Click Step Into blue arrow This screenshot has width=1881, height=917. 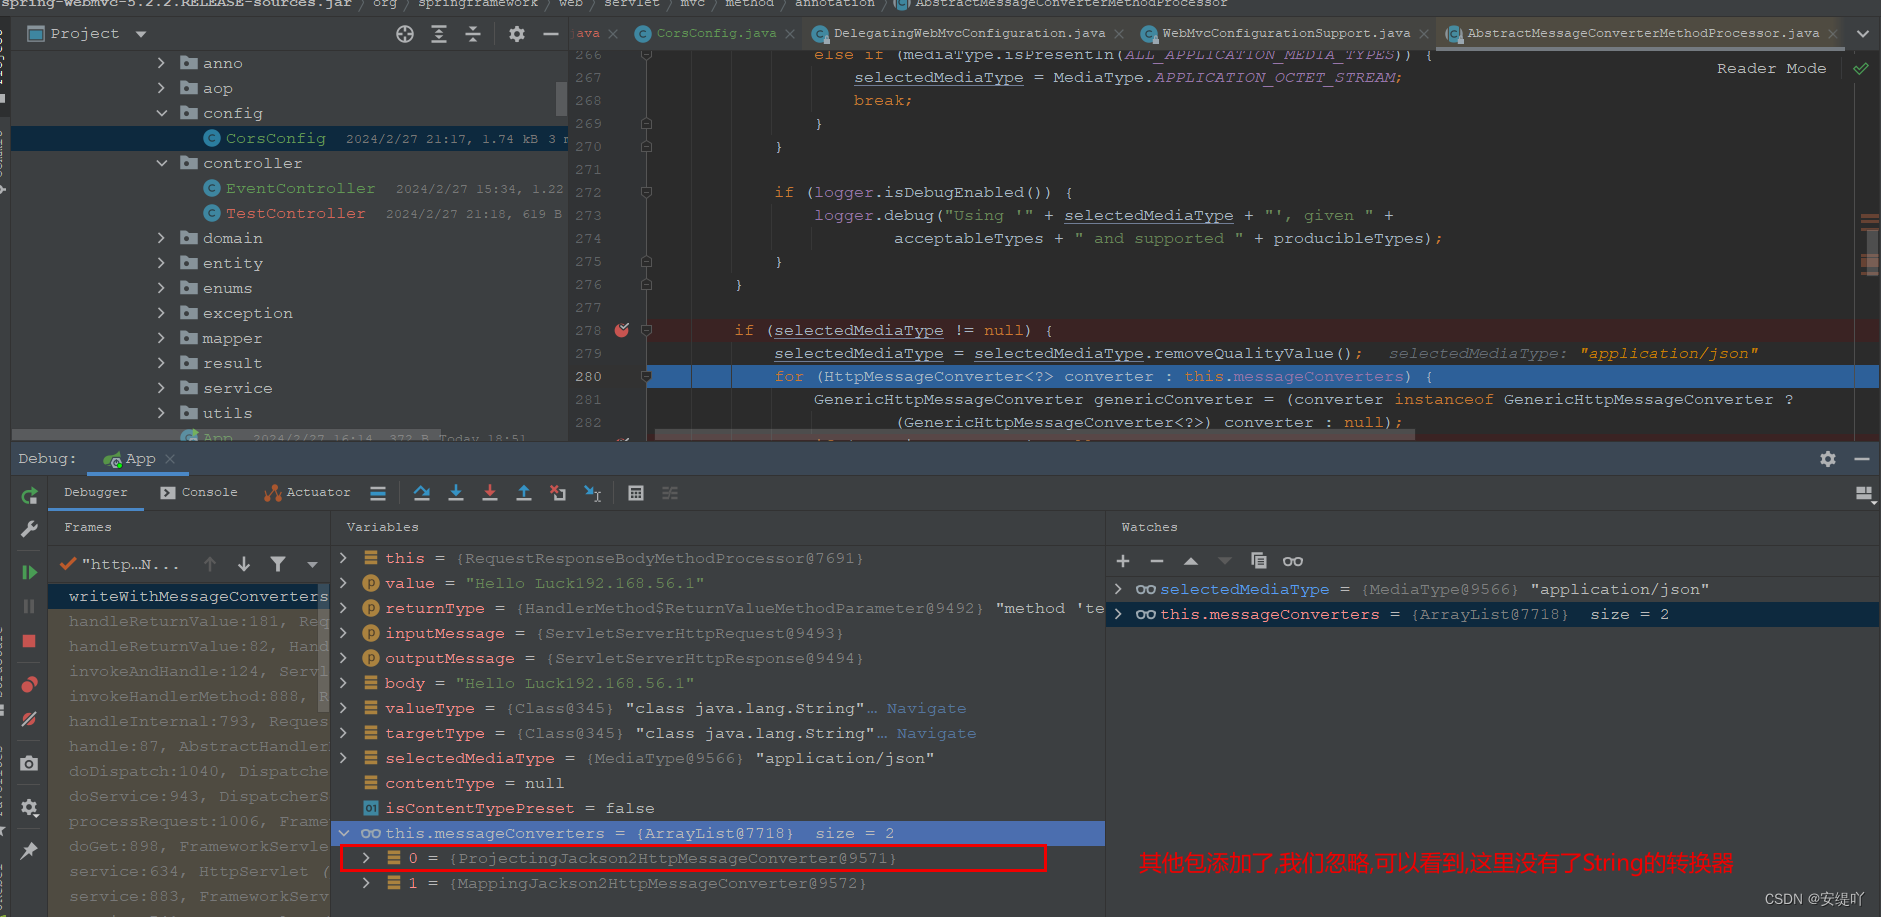click(x=456, y=493)
